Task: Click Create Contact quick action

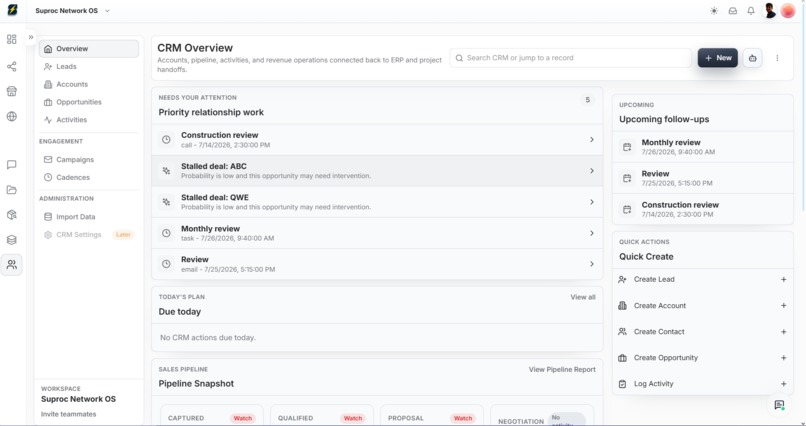Action: click(x=703, y=332)
